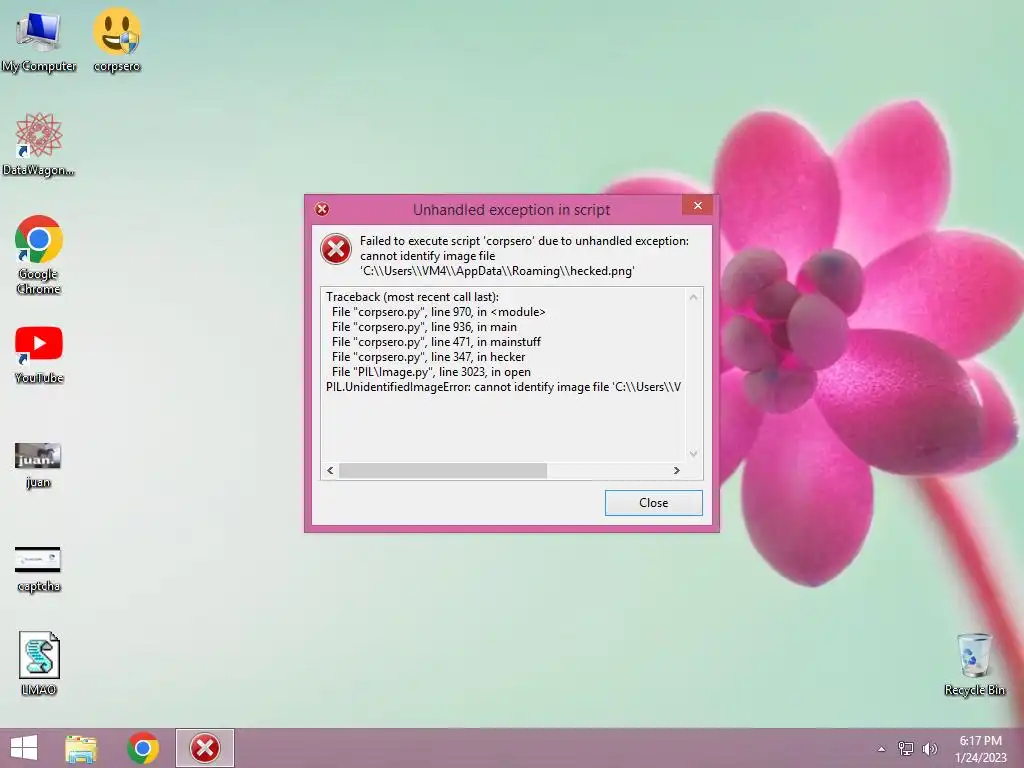Select the corpsero smiley desktop icon
The width and height of the screenshot is (1024, 768).
click(x=117, y=40)
